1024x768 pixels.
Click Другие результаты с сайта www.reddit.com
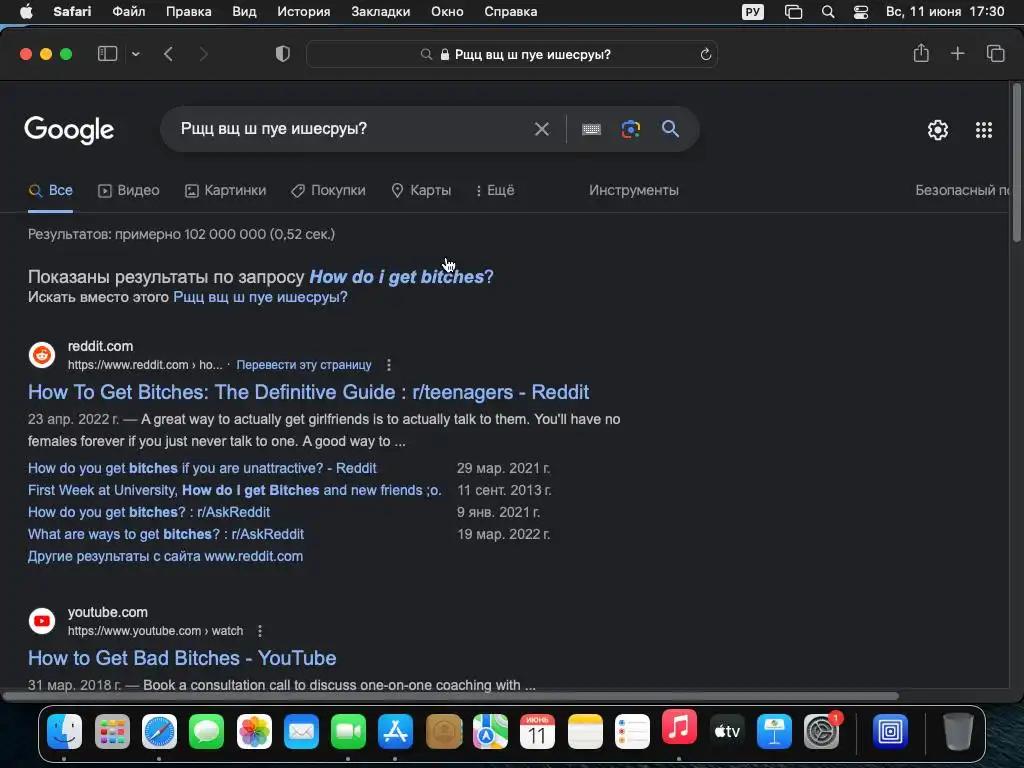(x=165, y=556)
